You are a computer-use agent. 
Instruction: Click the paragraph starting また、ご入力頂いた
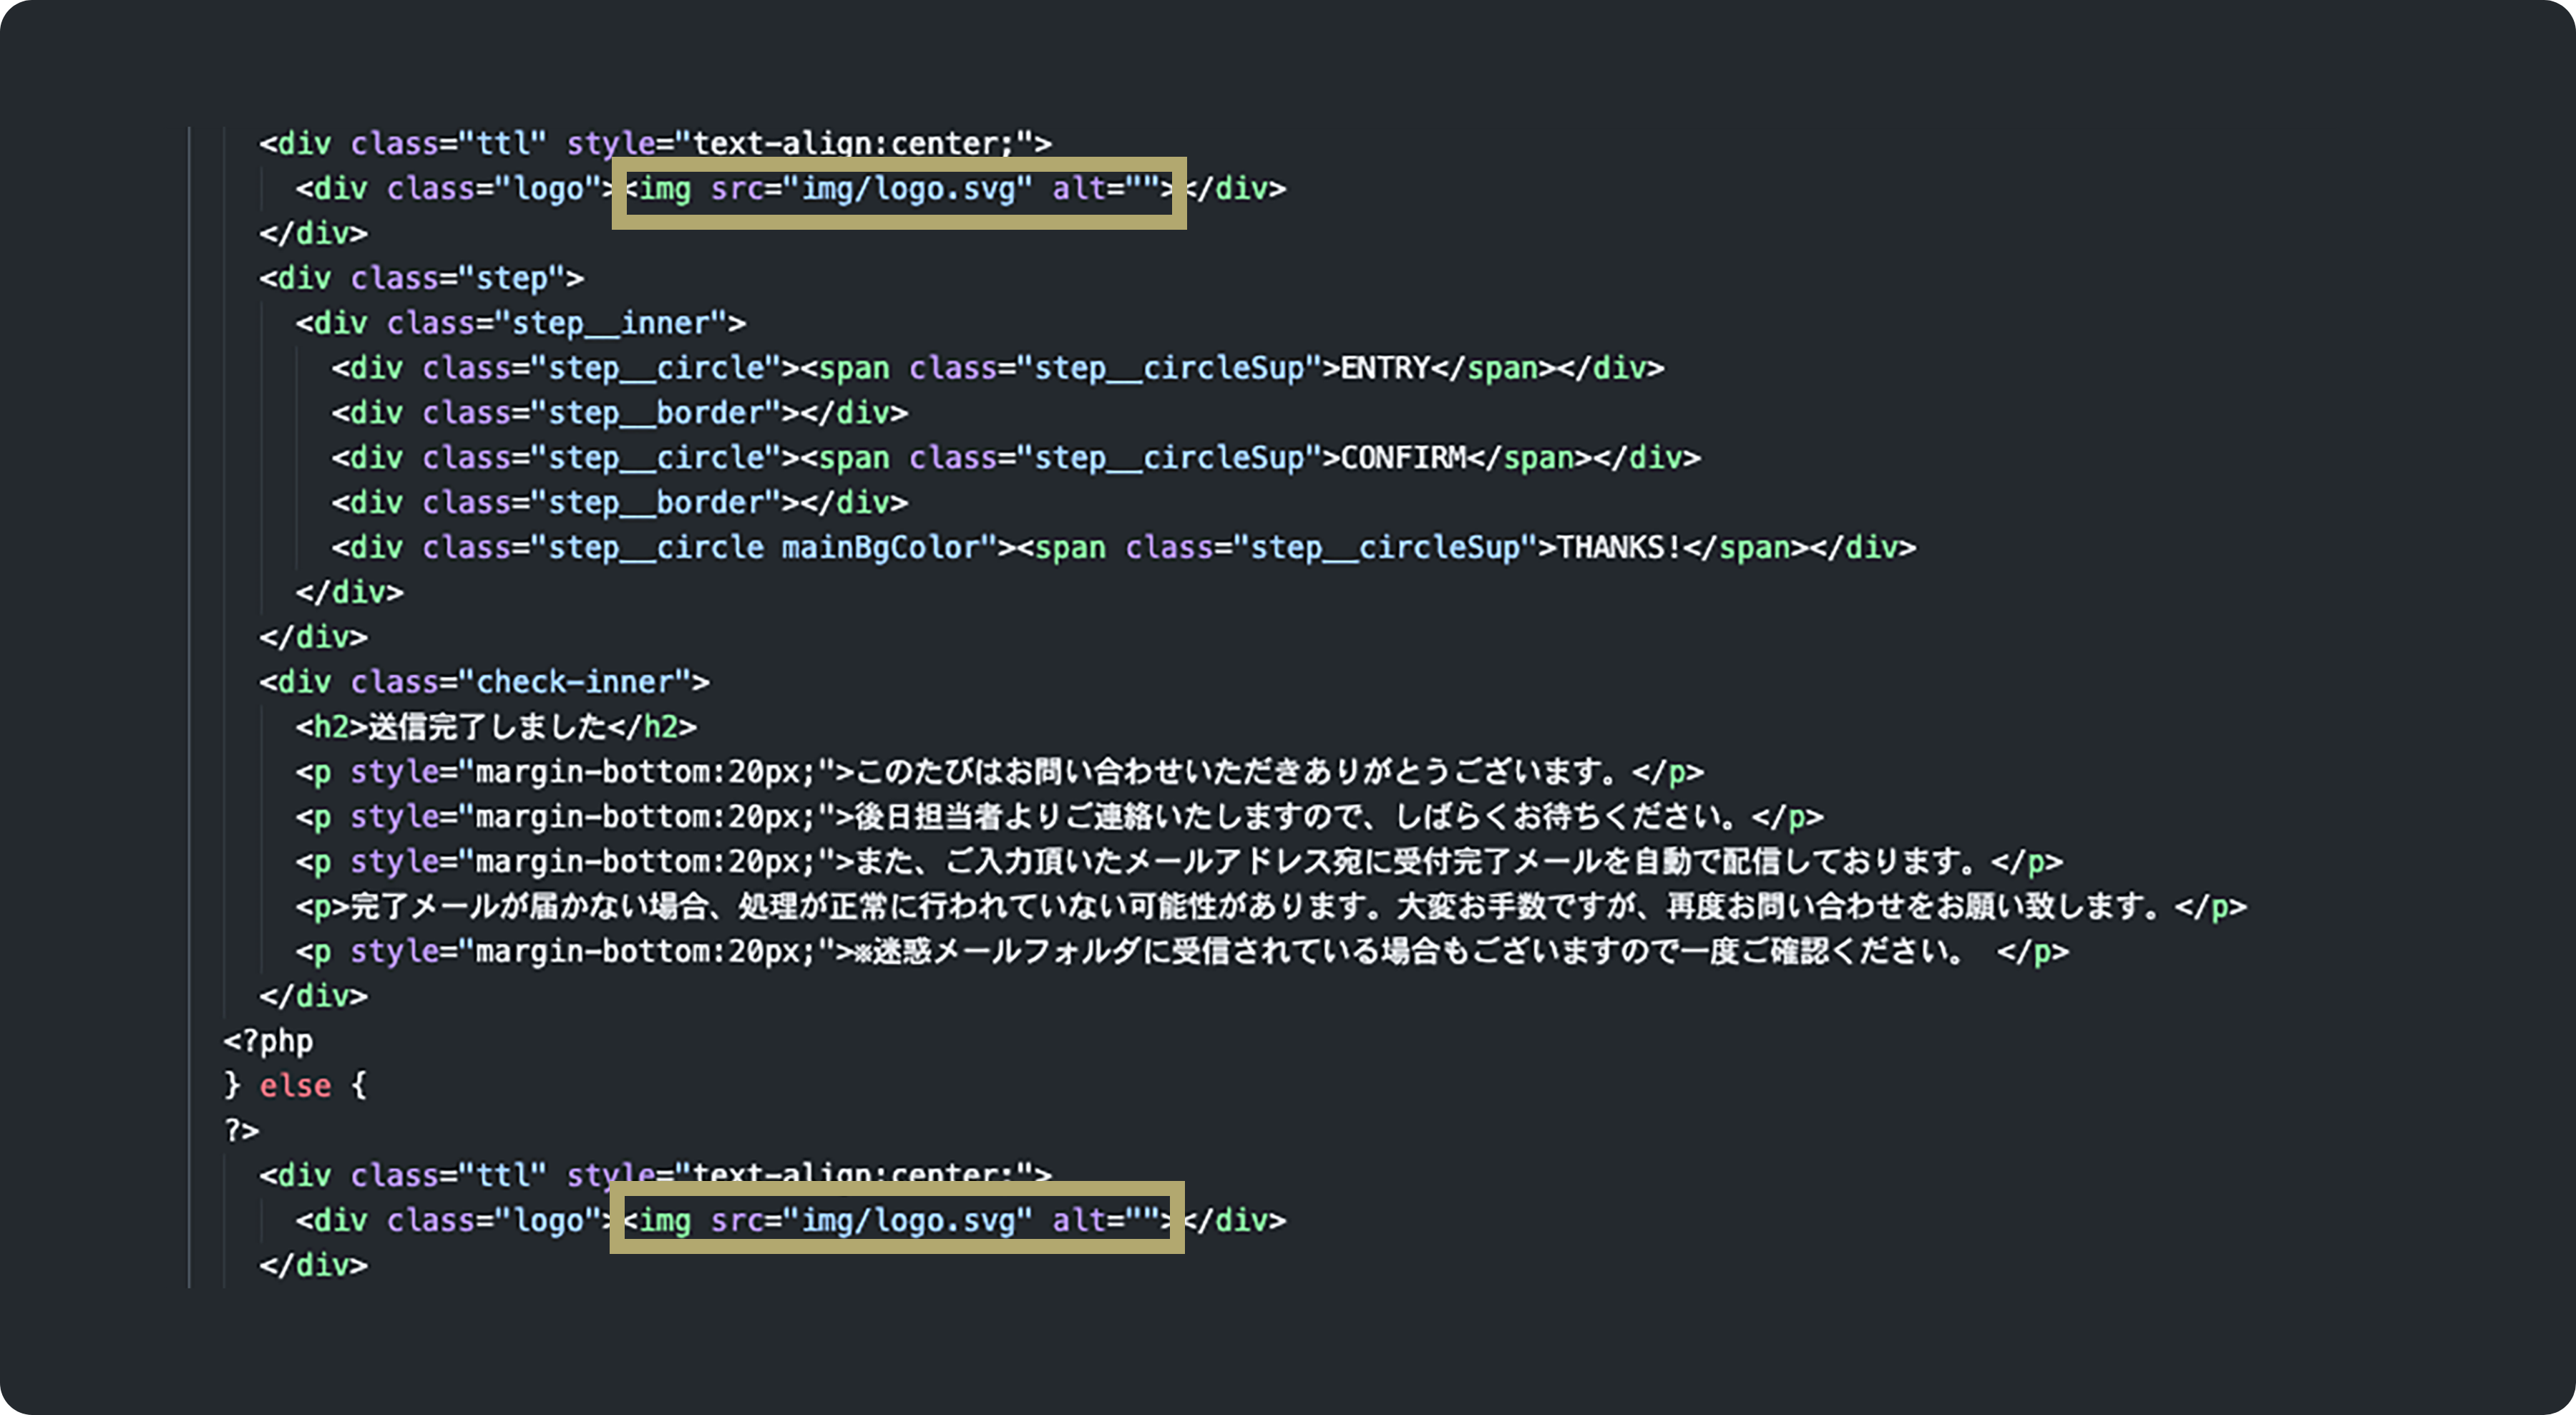click(x=1178, y=861)
